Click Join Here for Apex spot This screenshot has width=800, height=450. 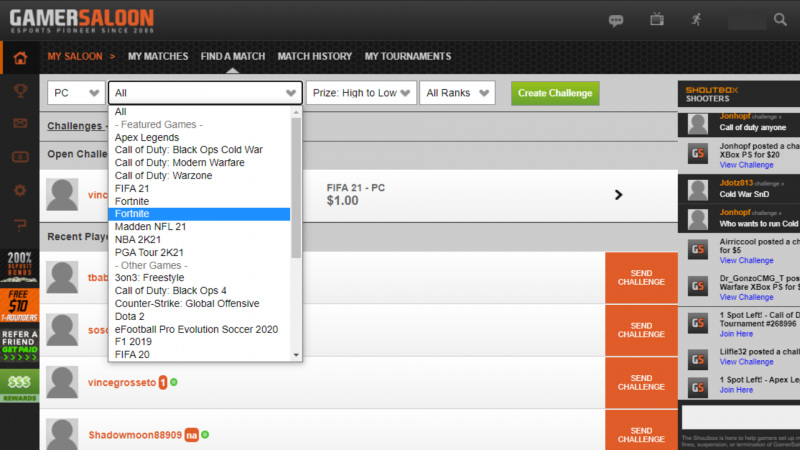pos(736,390)
